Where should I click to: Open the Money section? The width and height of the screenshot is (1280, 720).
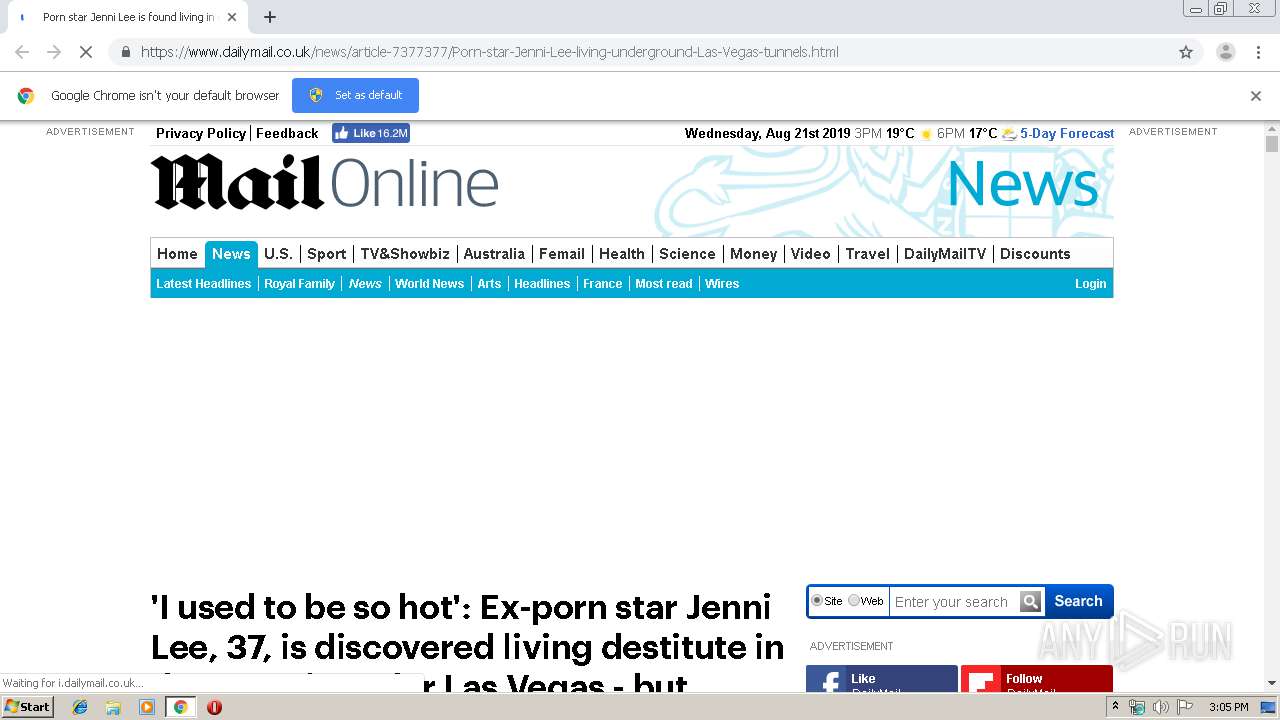[753, 254]
